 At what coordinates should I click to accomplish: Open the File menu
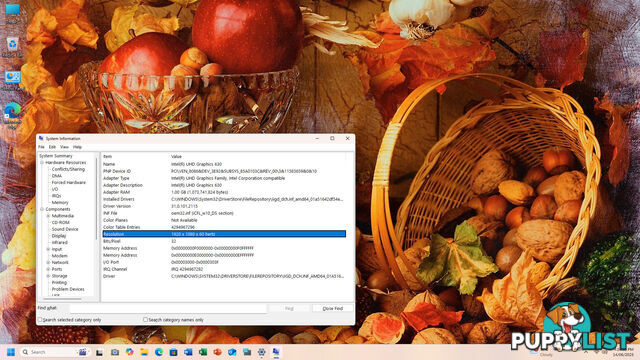(x=41, y=147)
